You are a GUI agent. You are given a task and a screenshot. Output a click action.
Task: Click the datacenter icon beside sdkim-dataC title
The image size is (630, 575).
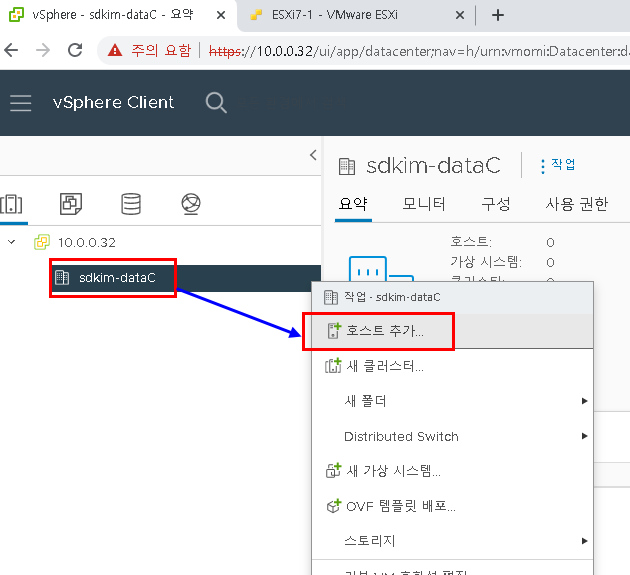coord(347,166)
